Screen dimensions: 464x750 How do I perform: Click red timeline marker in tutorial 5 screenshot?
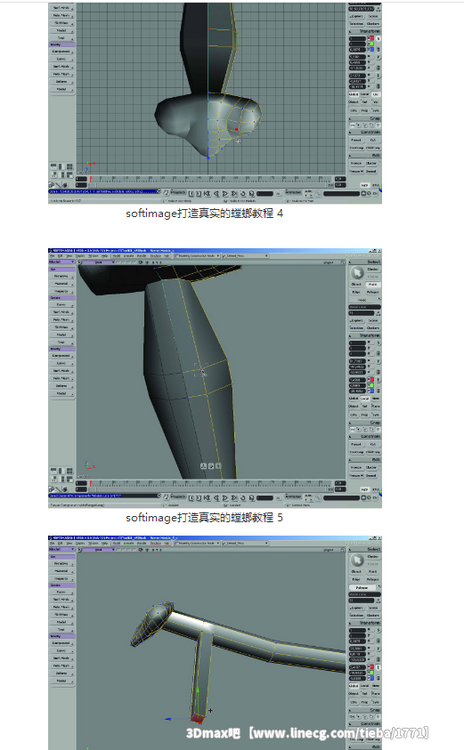(90, 483)
